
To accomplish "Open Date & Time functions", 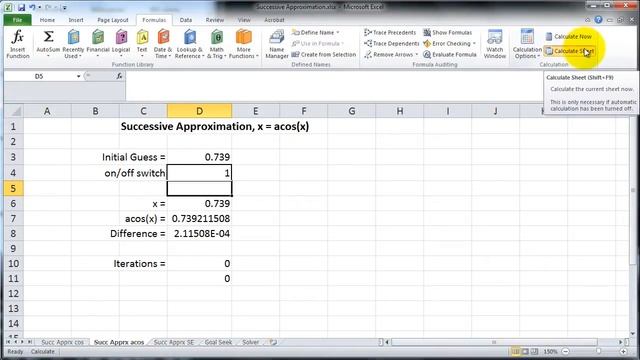I will [163, 44].
